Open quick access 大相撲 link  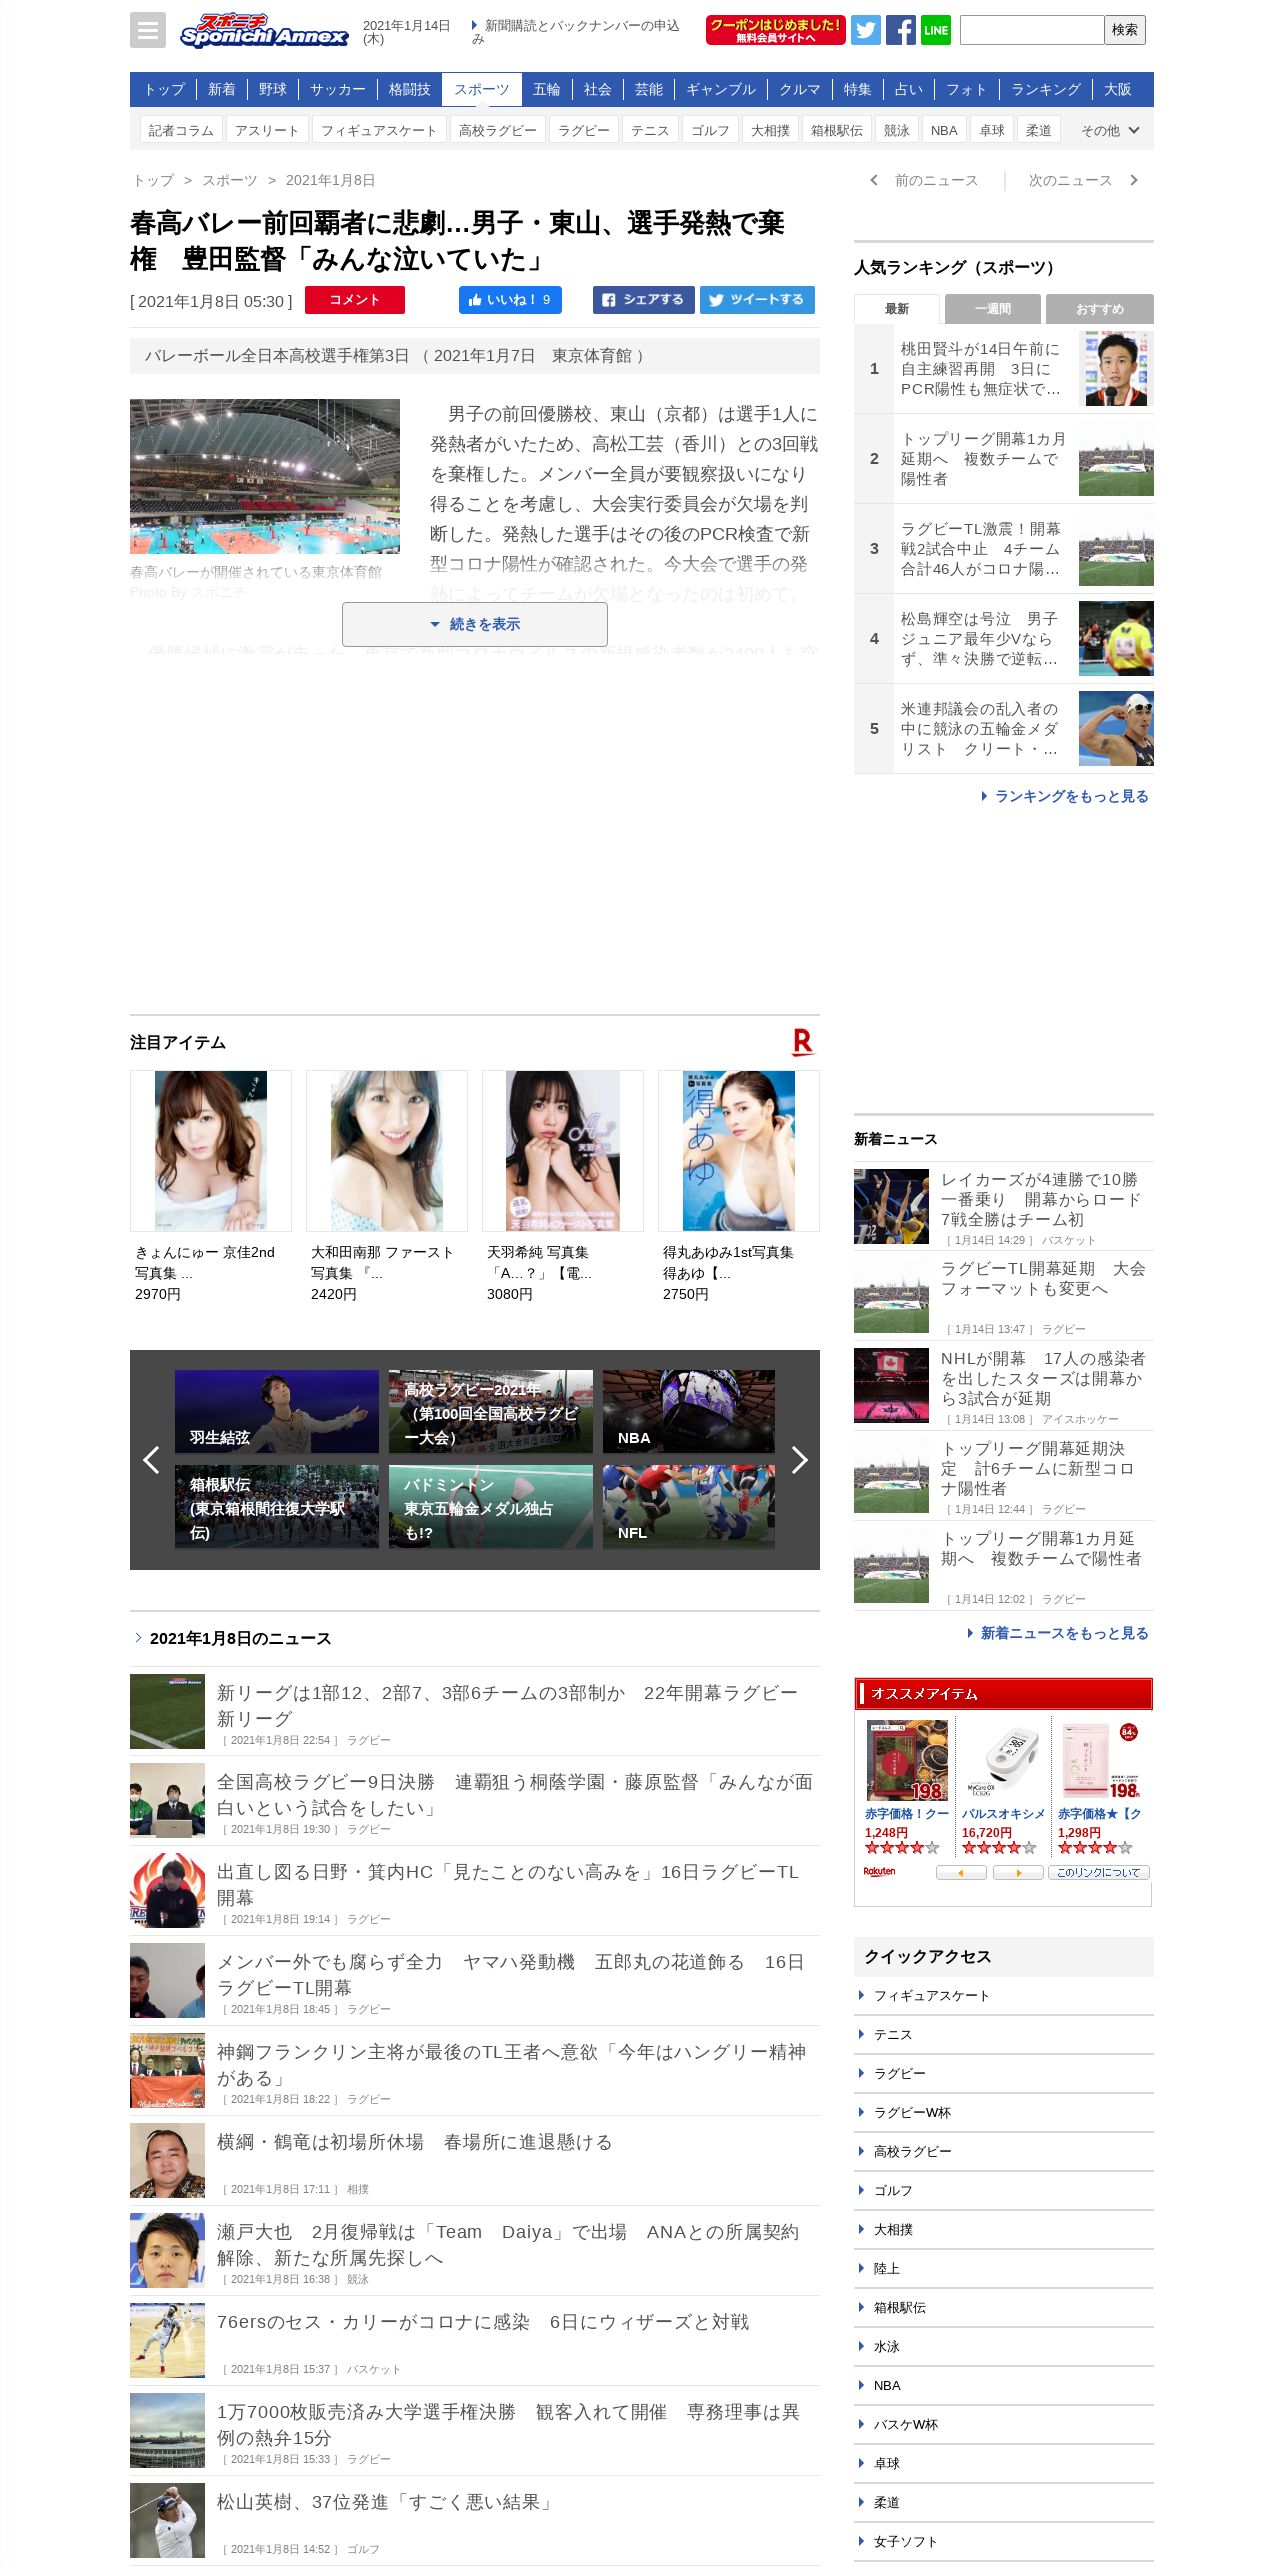[1004, 2229]
